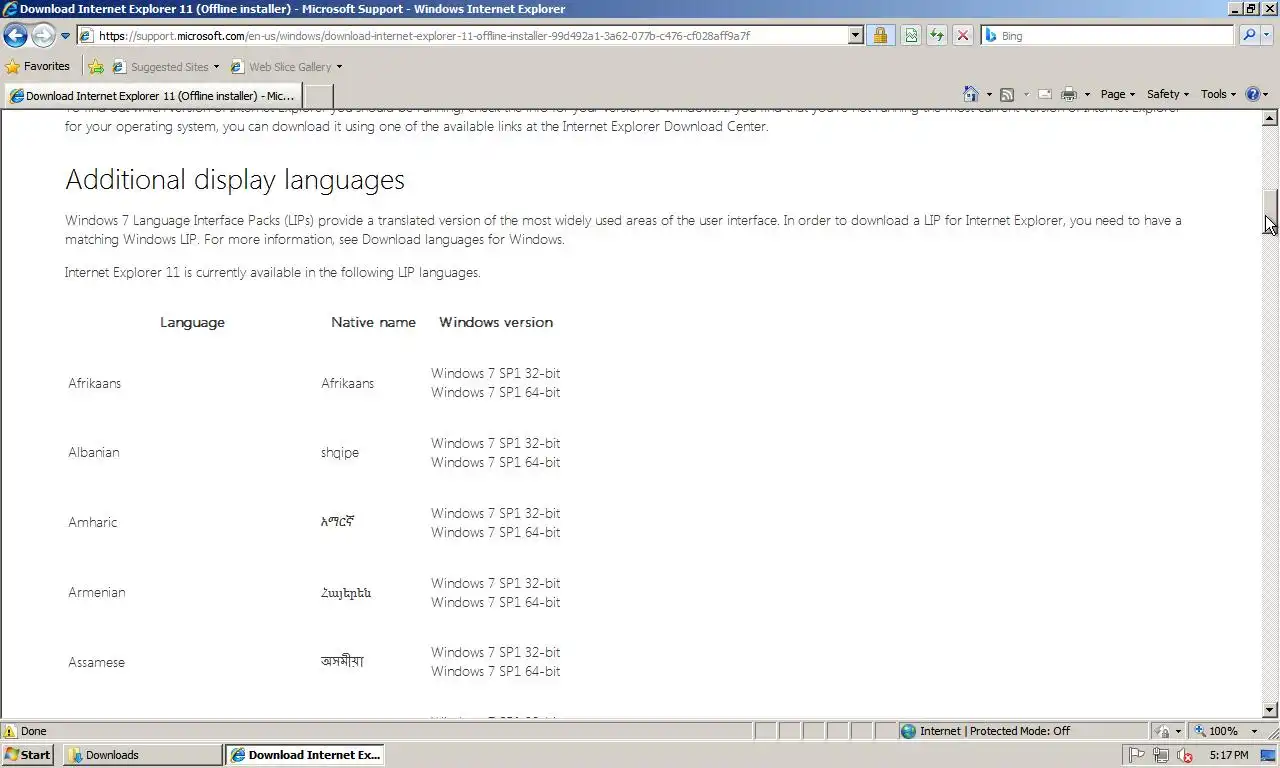The image size is (1280, 768).
Task: Click the 'Native name' column header
Action: [x=373, y=322]
